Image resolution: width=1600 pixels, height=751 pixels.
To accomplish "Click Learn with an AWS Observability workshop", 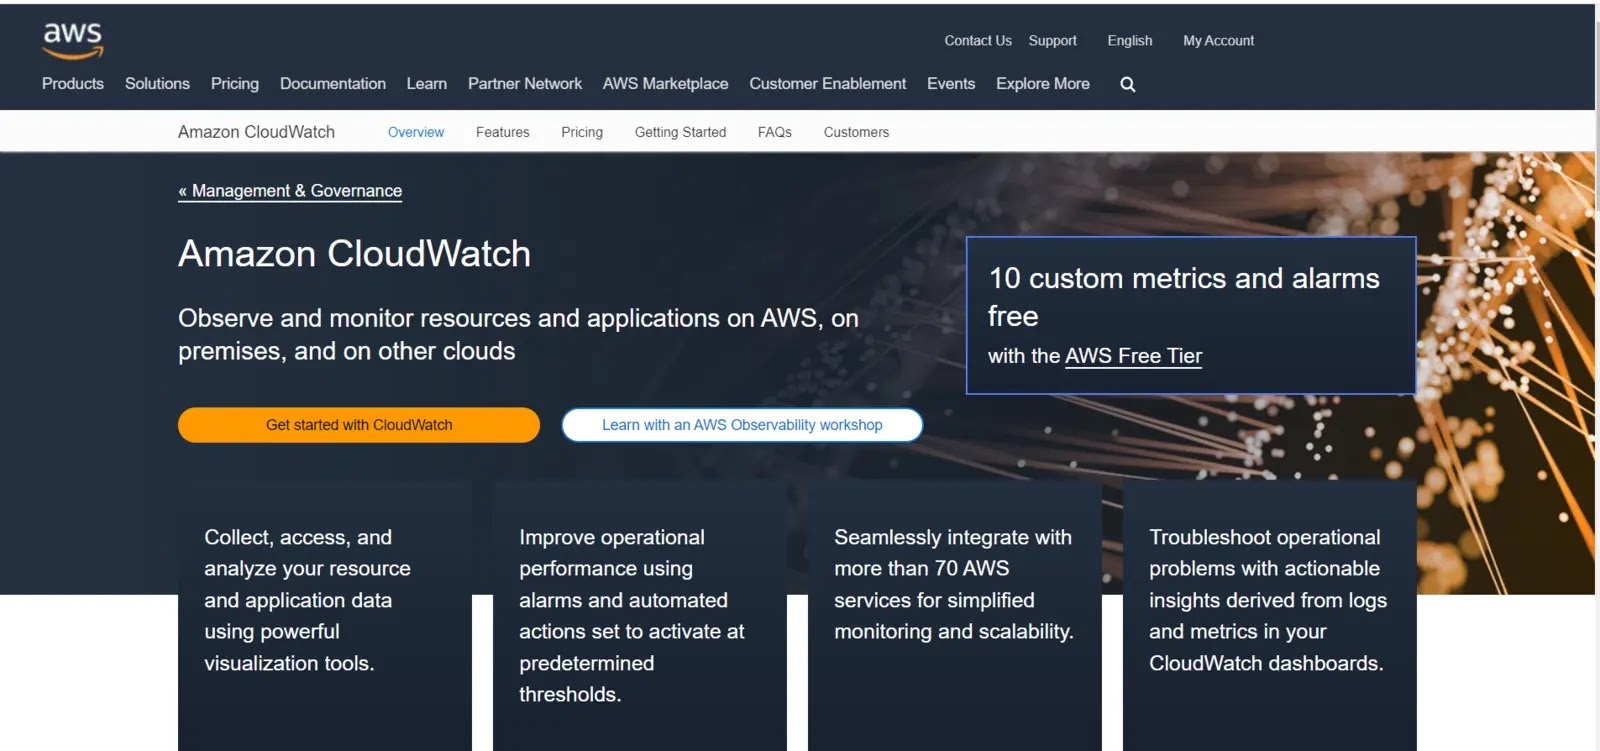I will (741, 425).
